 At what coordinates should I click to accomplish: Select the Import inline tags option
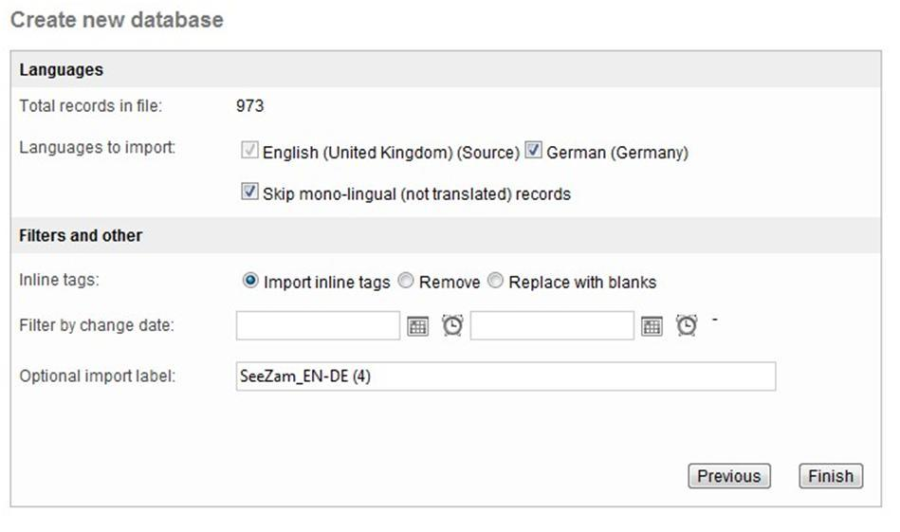[251, 282]
